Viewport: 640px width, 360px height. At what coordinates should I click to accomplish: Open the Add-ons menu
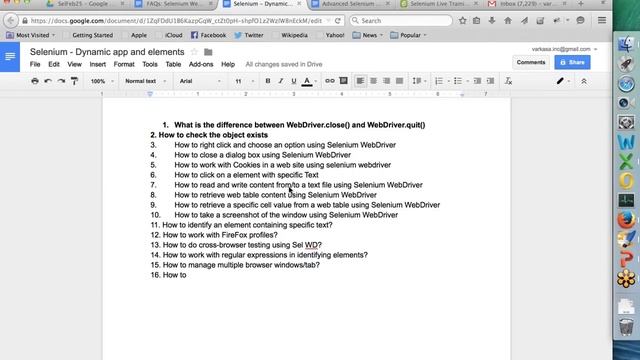pyautogui.click(x=201, y=64)
